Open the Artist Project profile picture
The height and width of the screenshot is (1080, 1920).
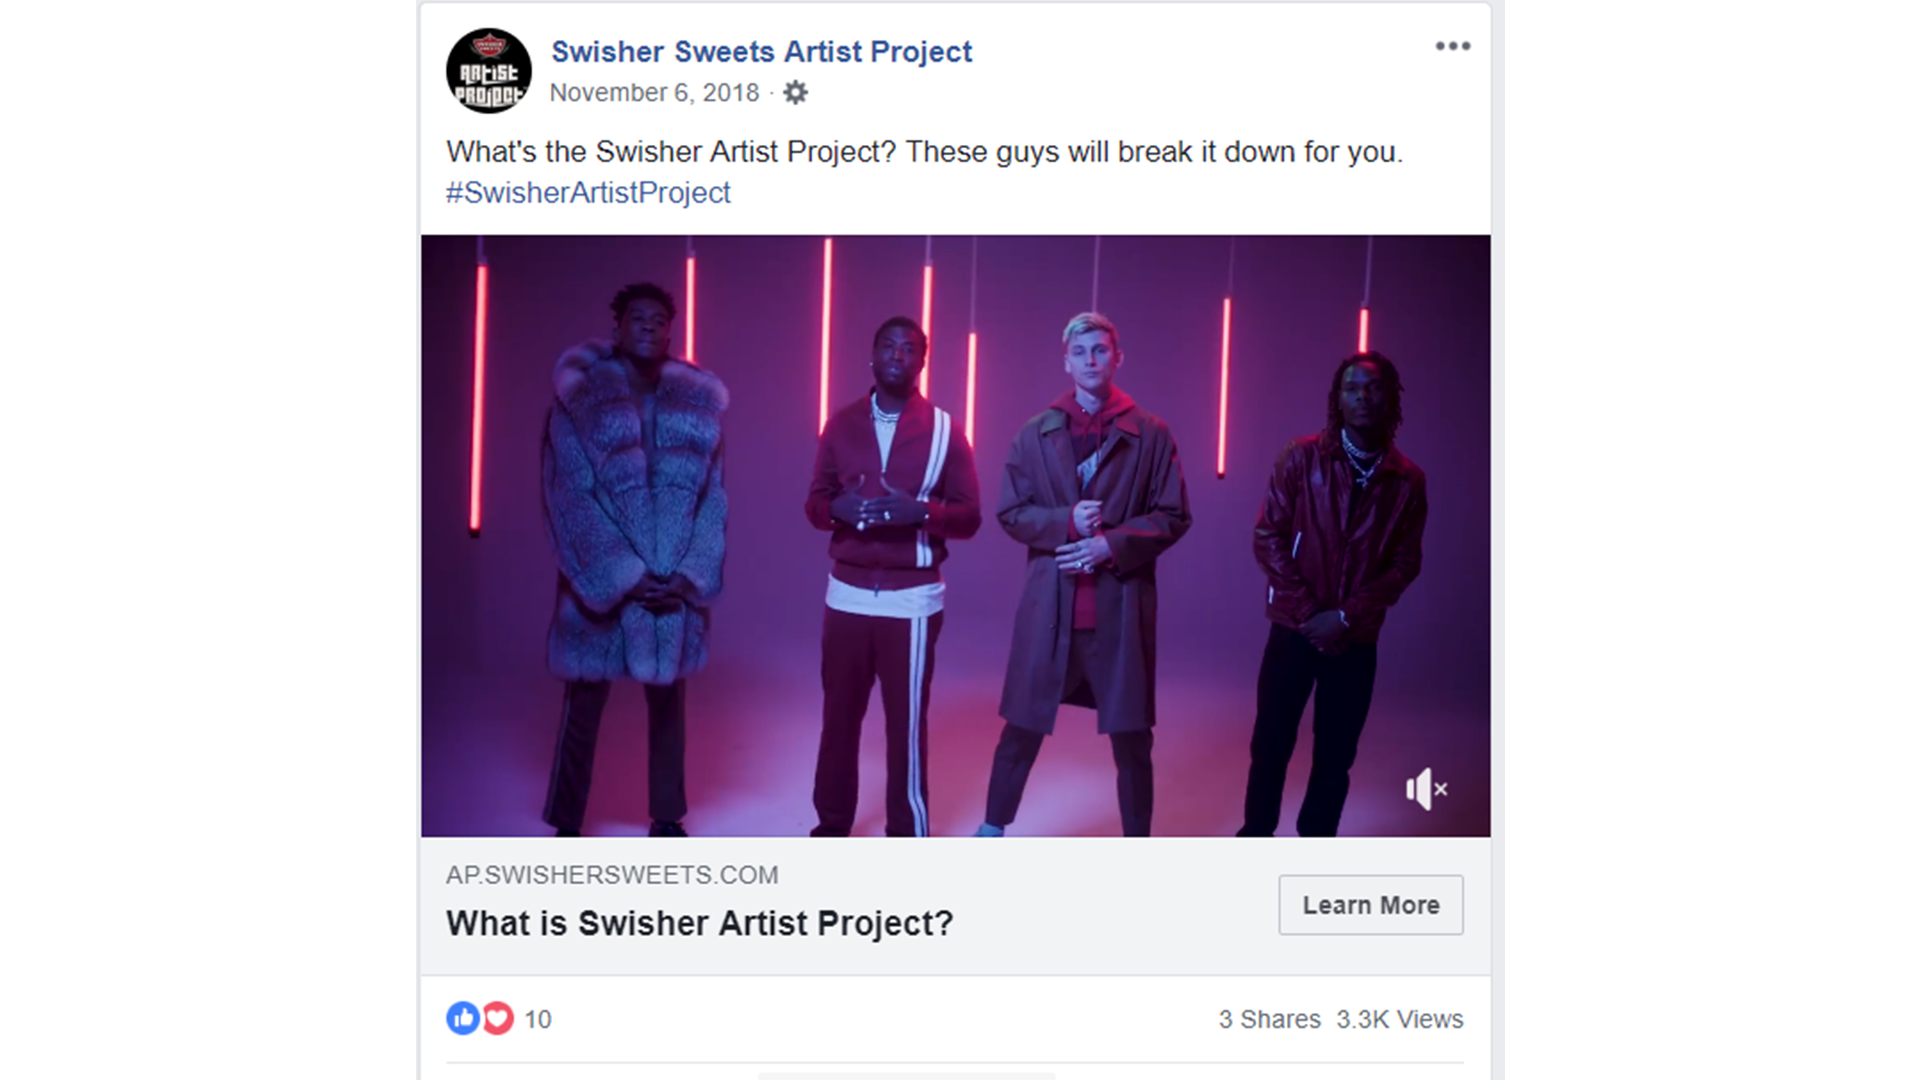click(x=489, y=71)
